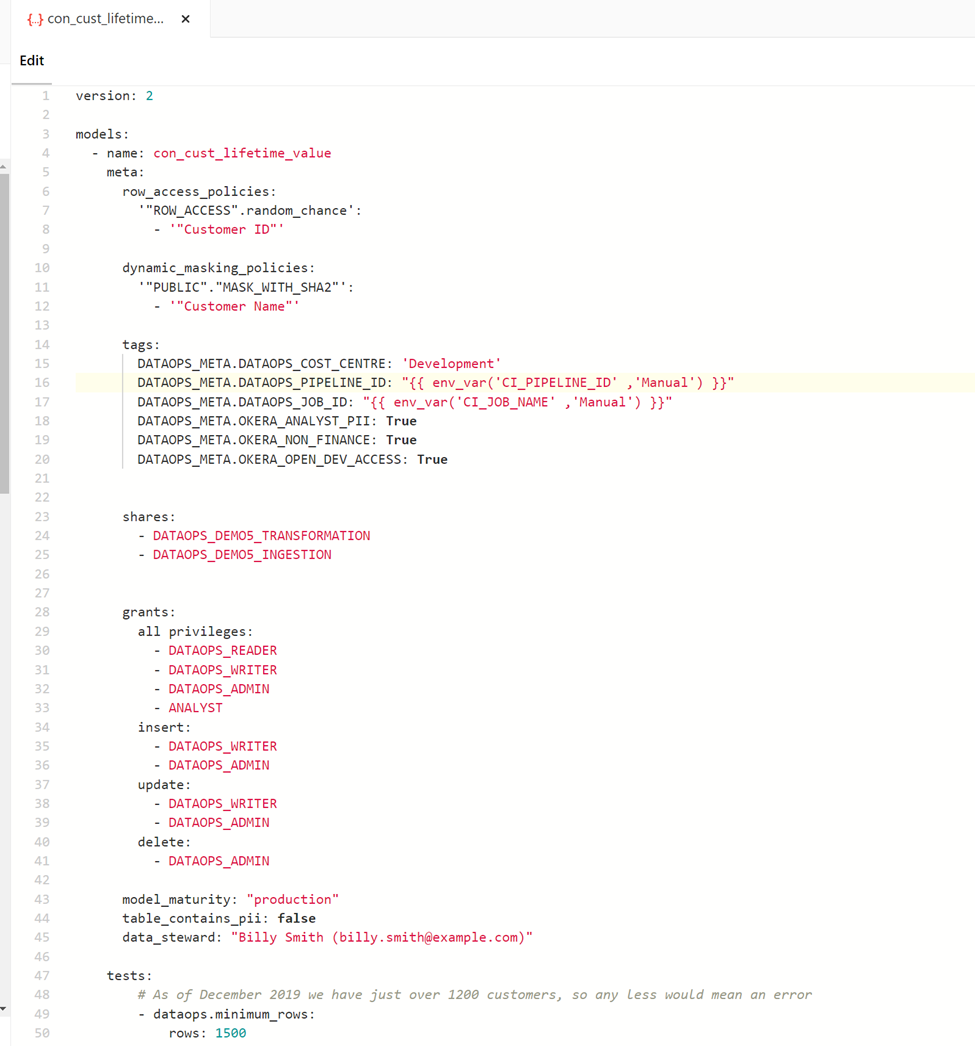The height and width of the screenshot is (1046, 975).
Task: Click 'grants:' key on line 28
Action: tap(149, 612)
